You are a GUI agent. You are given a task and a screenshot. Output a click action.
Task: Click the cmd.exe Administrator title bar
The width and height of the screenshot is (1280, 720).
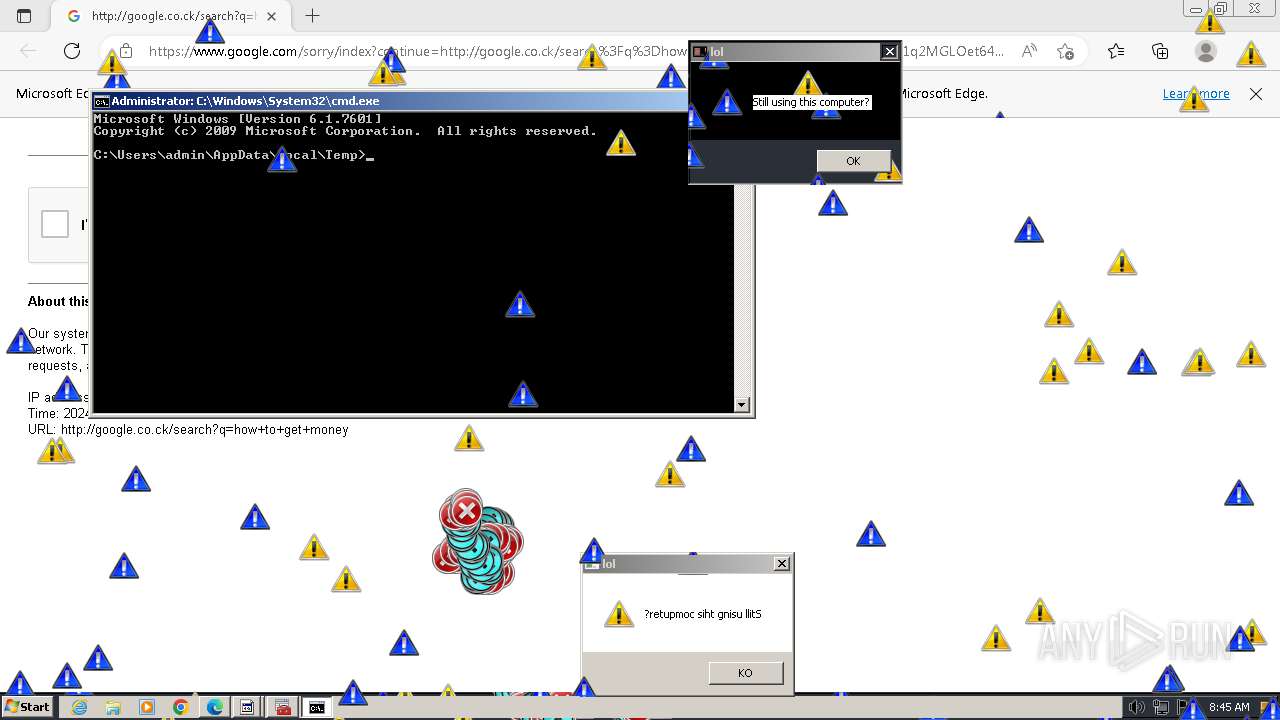point(390,101)
